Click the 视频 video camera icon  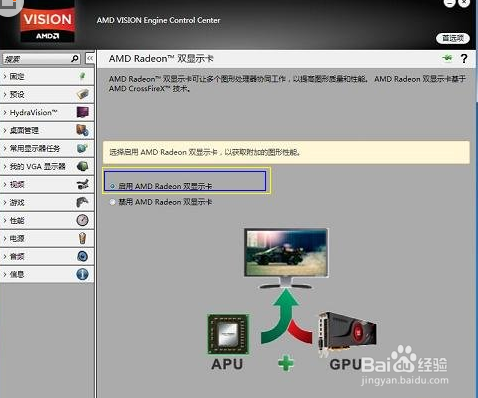82,184
